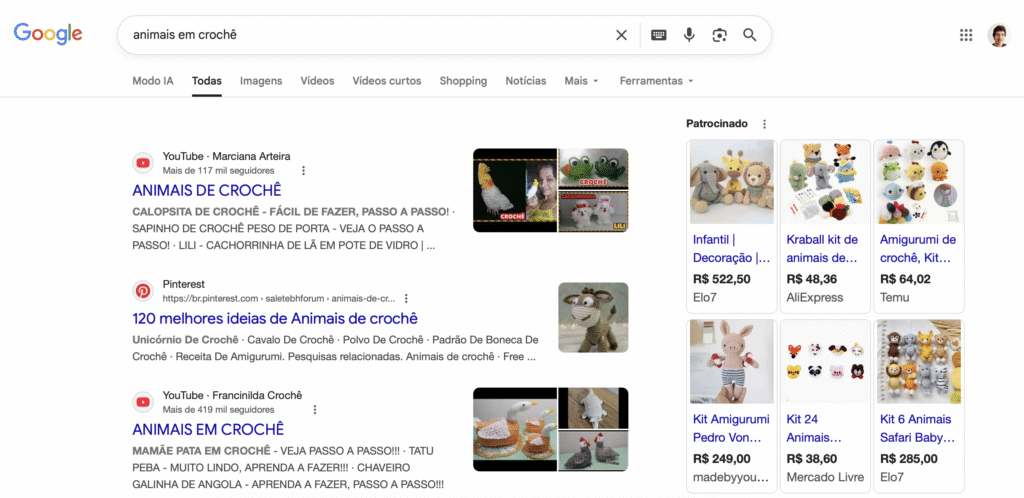
Task: Open the on-screen keyboard input tool
Action: click(x=658, y=35)
